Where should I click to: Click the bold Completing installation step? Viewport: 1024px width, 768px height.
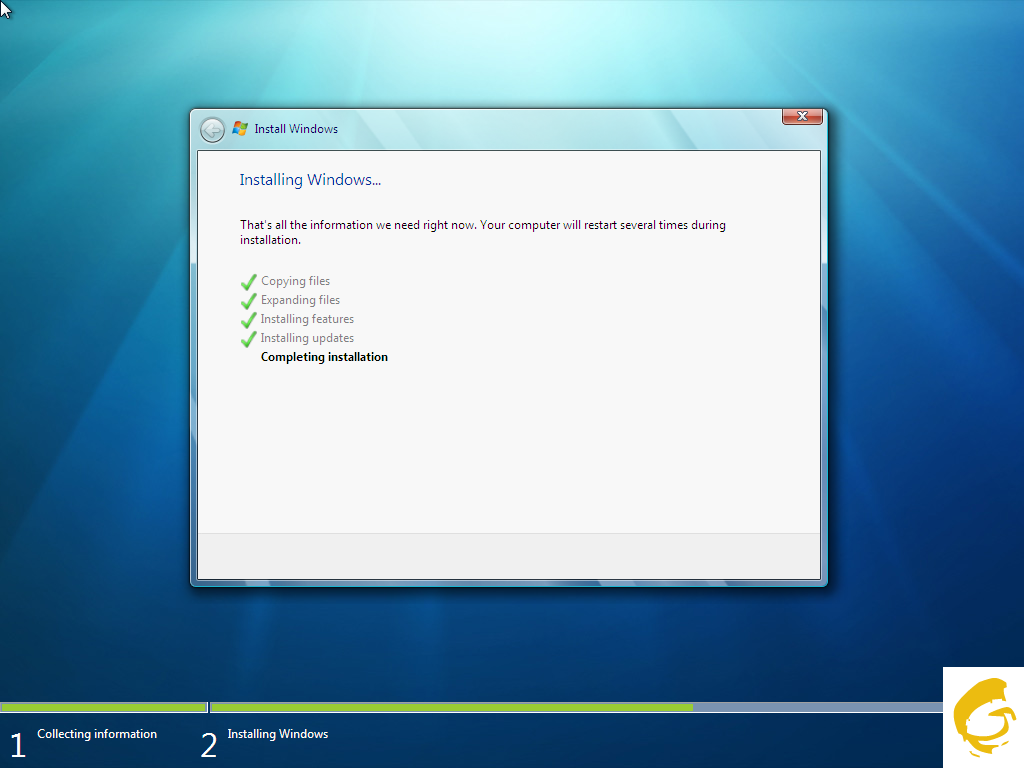coord(324,357)
